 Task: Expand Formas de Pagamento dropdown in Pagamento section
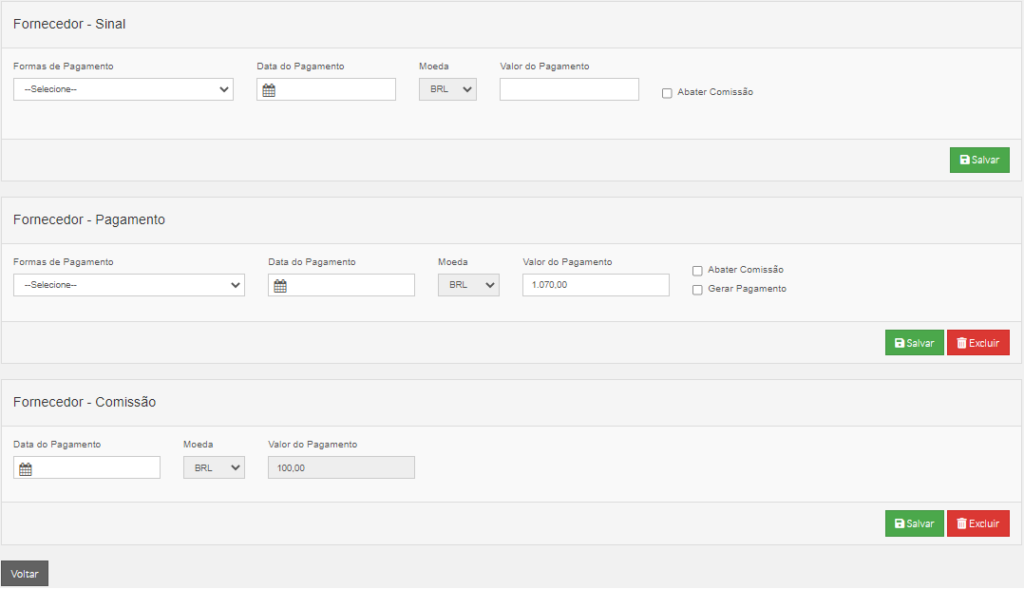129,285
